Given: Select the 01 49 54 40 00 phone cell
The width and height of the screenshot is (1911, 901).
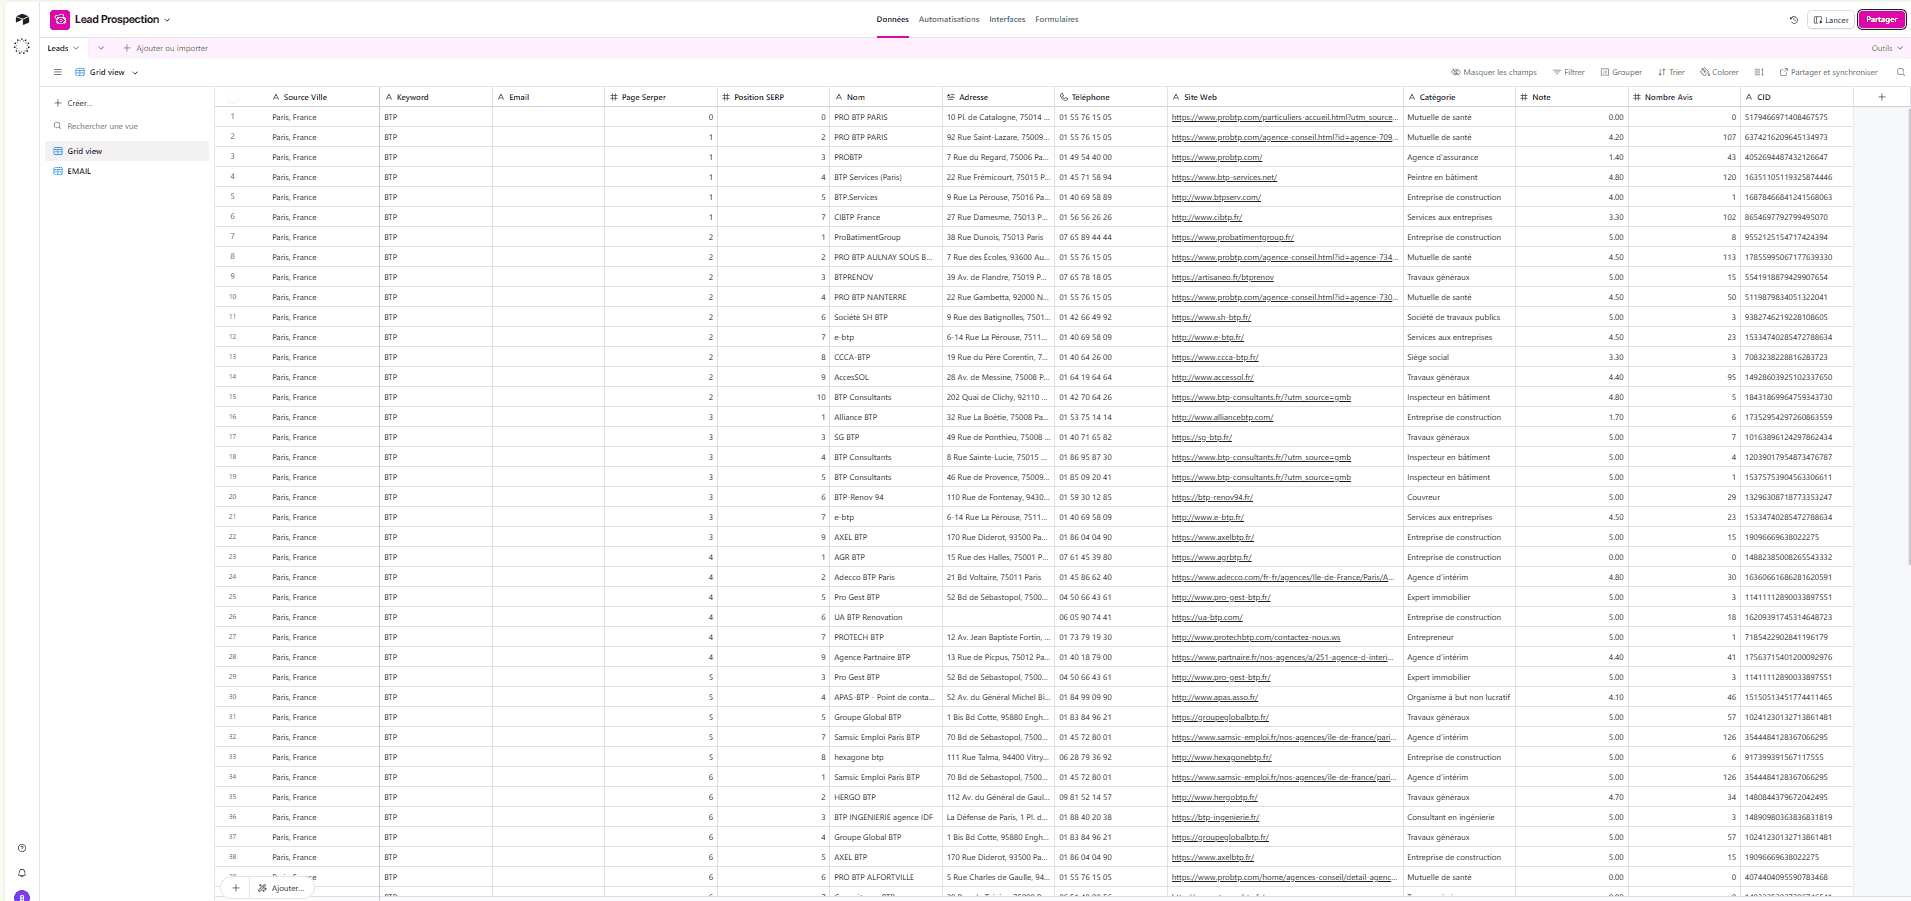Looking at the screenshot, I should [1110, 157].
